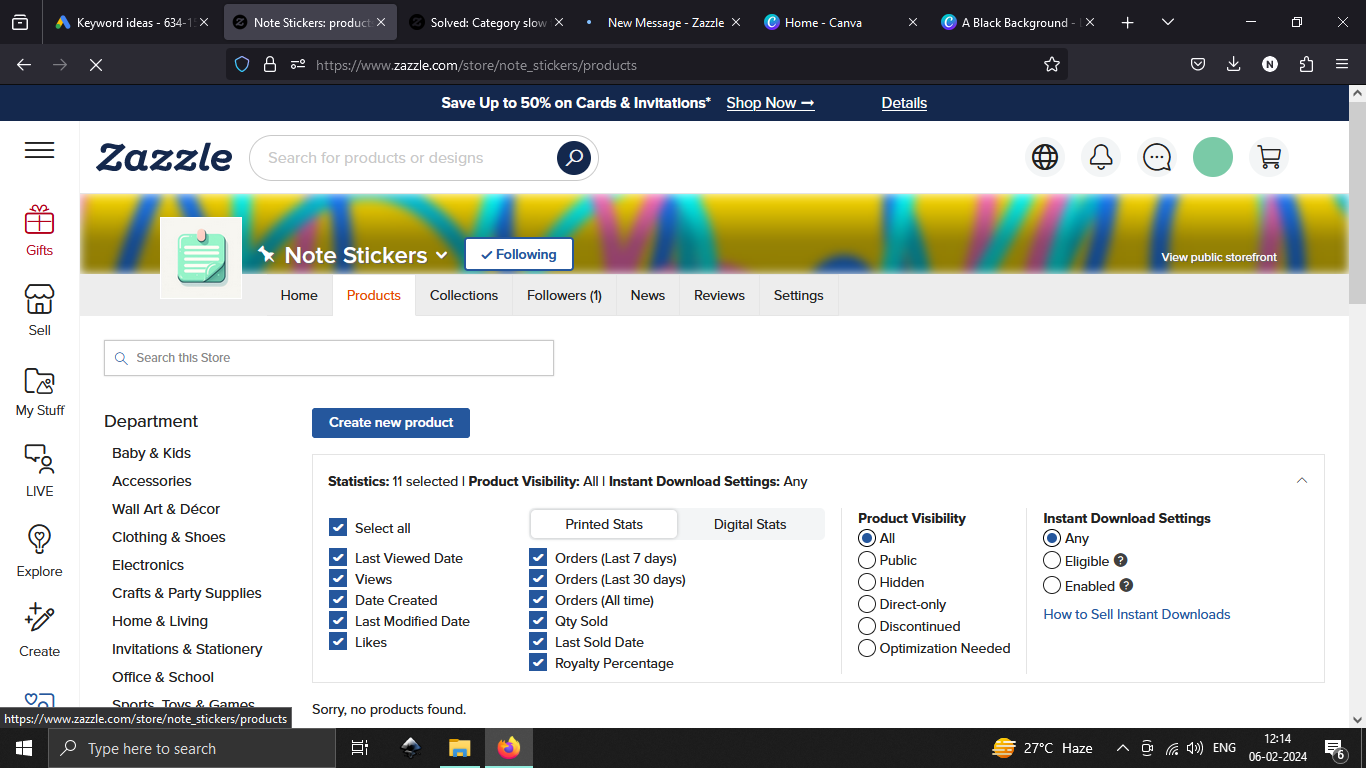Toggle the Select all checkbox
The height and width of the screenshot is (768, 1366).
pyautogui.click(x=338, y=527)
